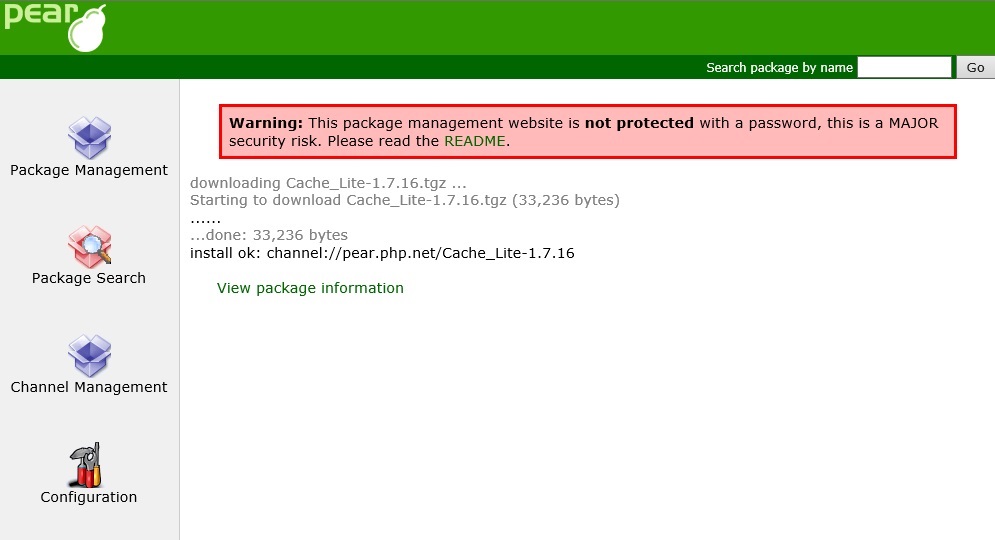Open the README link in warning
The width and height of the screenshot is (995, 540).
475,141
